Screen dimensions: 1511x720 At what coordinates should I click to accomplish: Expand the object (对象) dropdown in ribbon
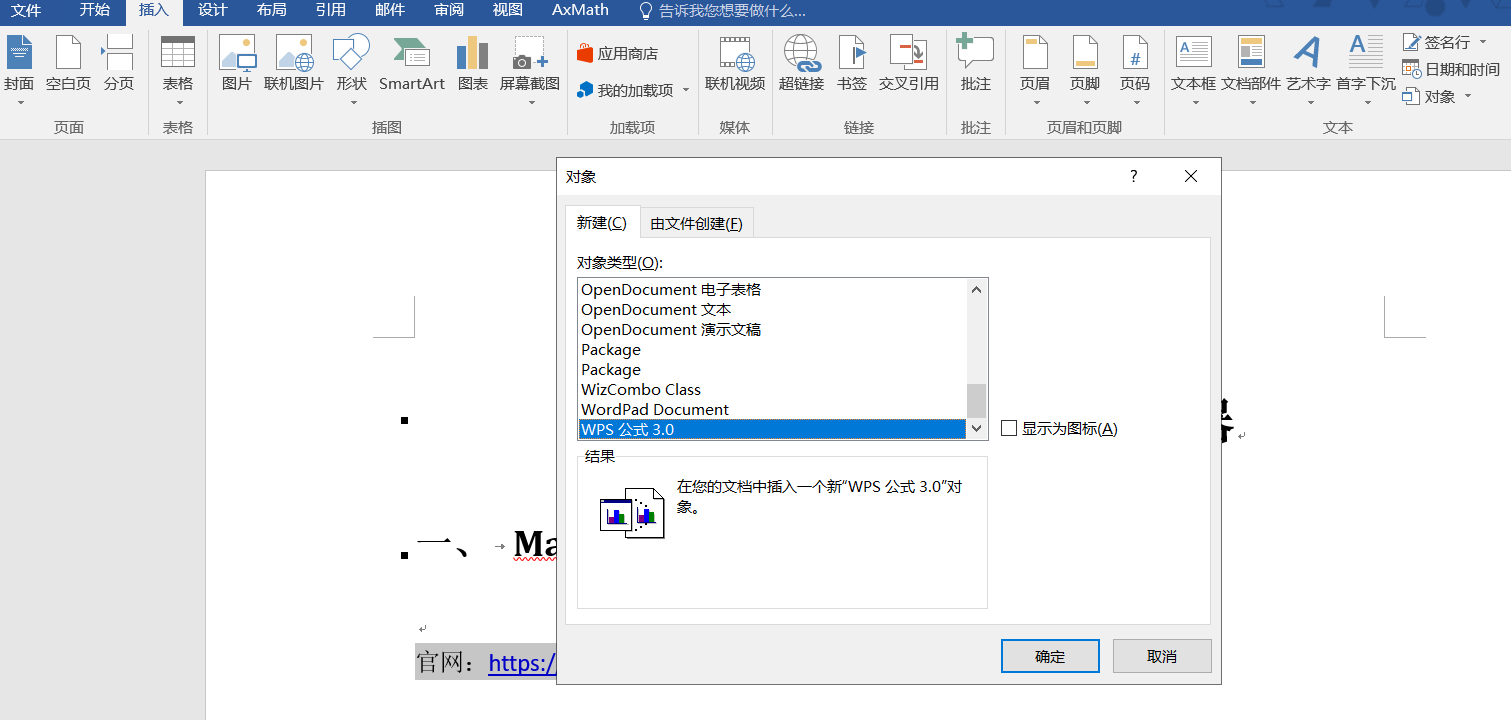(x=1468, y=96)
